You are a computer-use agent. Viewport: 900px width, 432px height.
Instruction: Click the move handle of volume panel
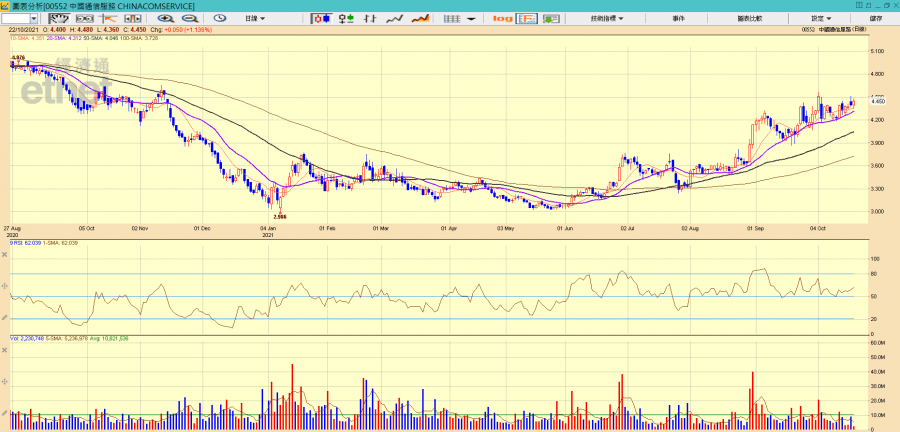(x=5, y=381)
